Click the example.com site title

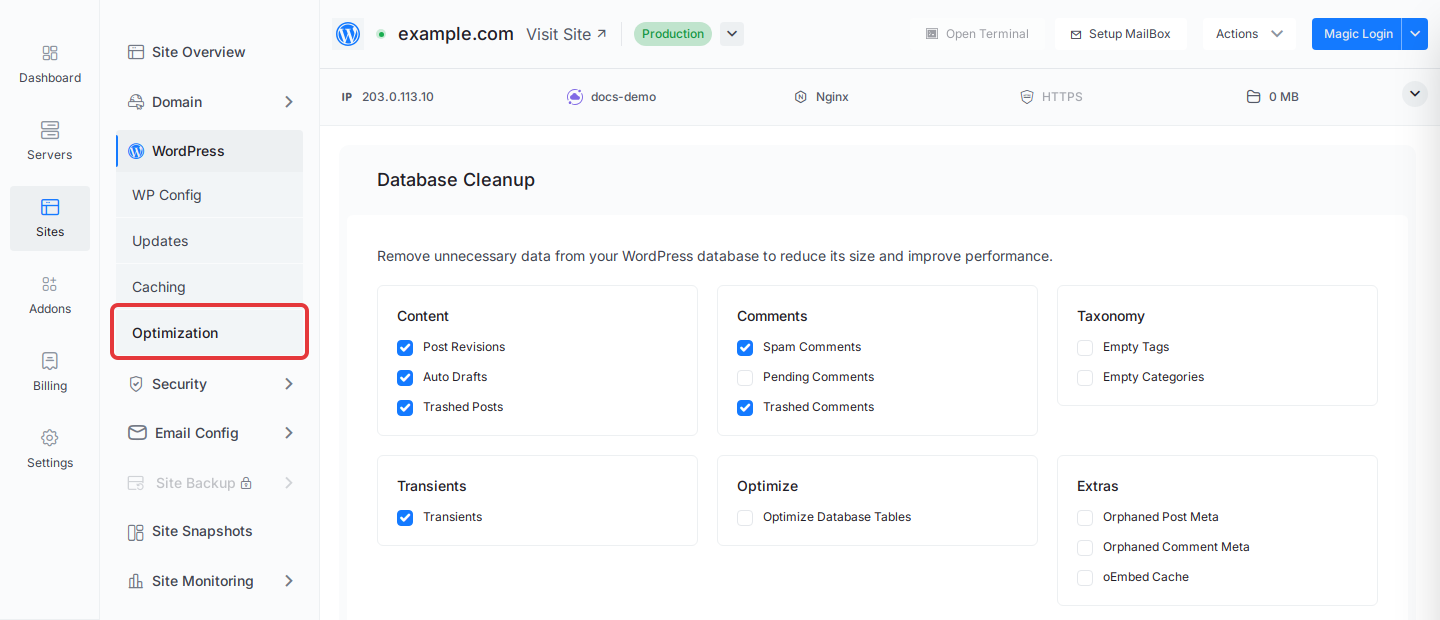tap(456, 34)
